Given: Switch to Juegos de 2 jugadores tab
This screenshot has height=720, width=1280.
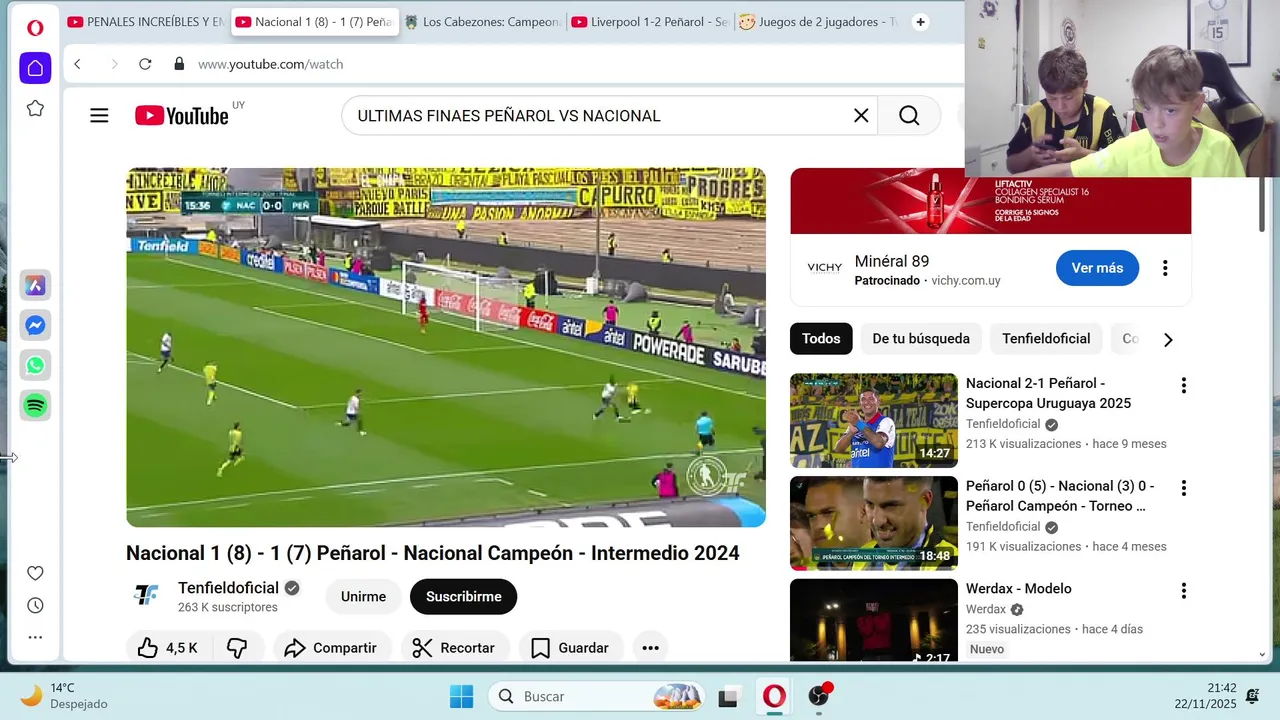Looking at the screenshot, I should pos(818,22).
